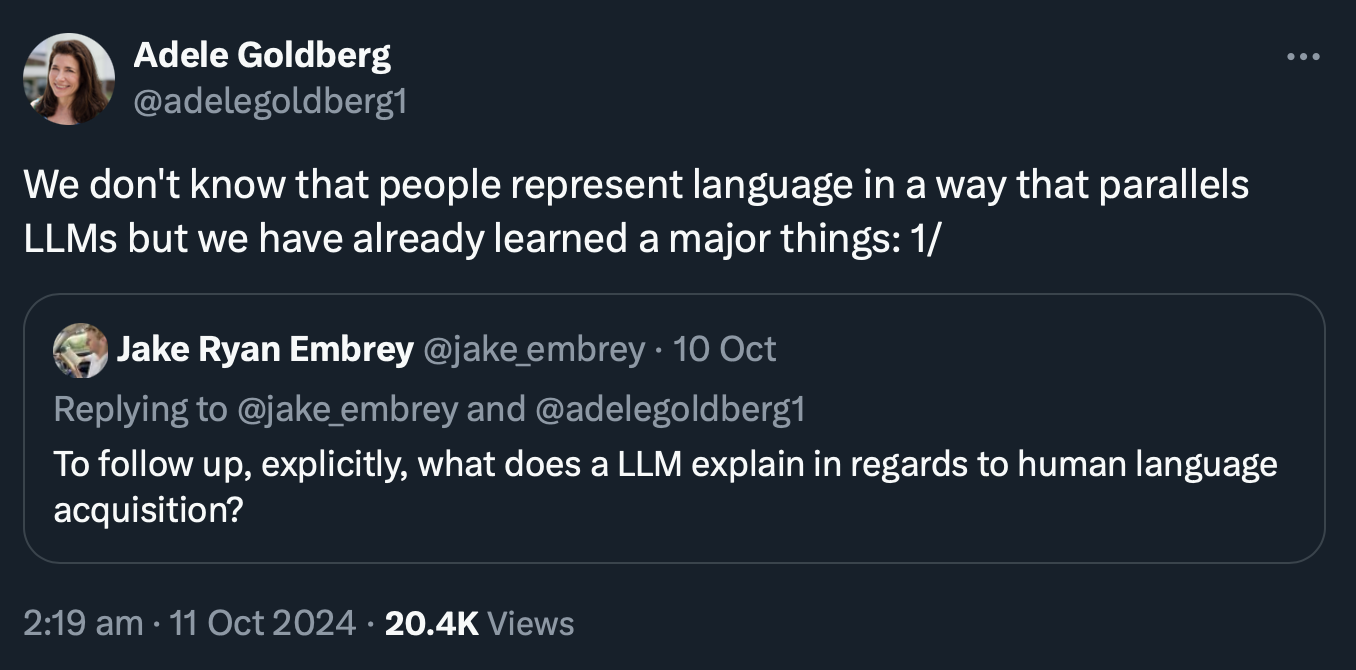Open Jake Ryan Embrey's profile name
This screenshot has width=1356, height=670.
tap(265, 349)
